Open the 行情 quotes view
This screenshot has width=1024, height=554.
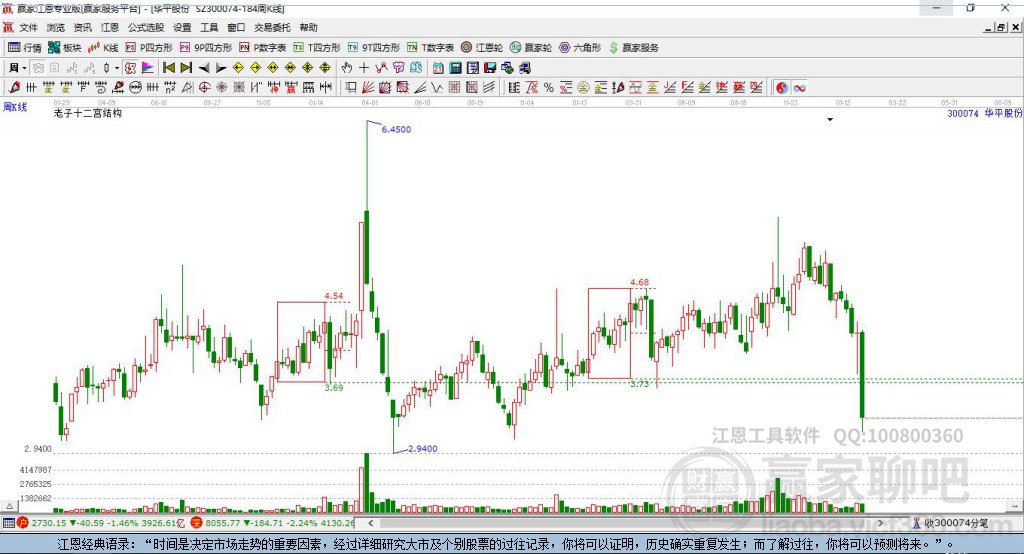24,48
